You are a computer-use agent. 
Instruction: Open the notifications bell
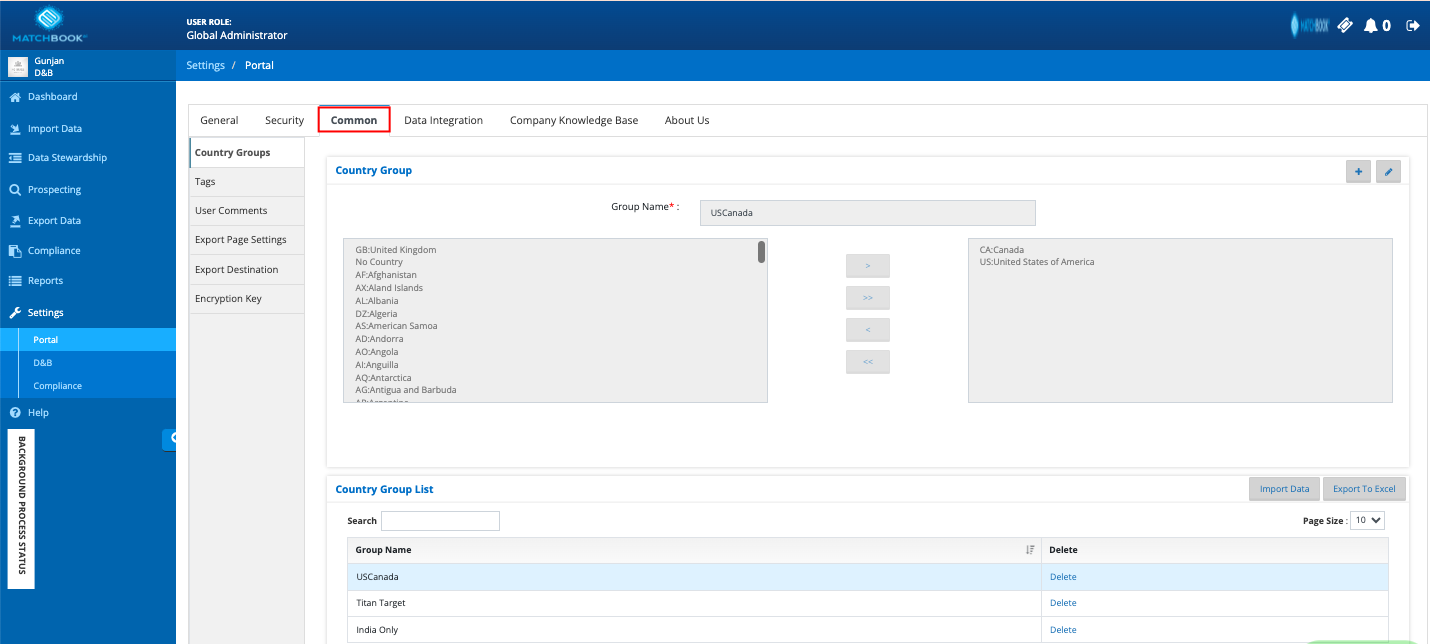pos(1370,25)
